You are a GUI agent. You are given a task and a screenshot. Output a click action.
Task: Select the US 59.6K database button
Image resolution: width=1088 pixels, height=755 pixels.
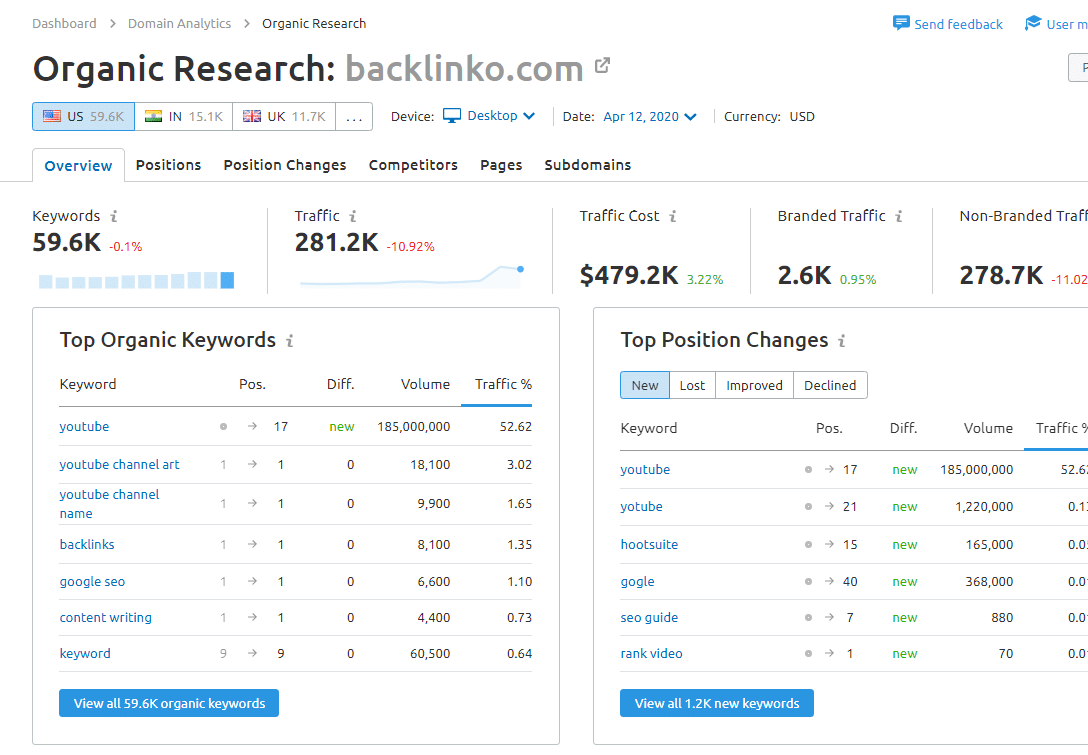(83, 117)
